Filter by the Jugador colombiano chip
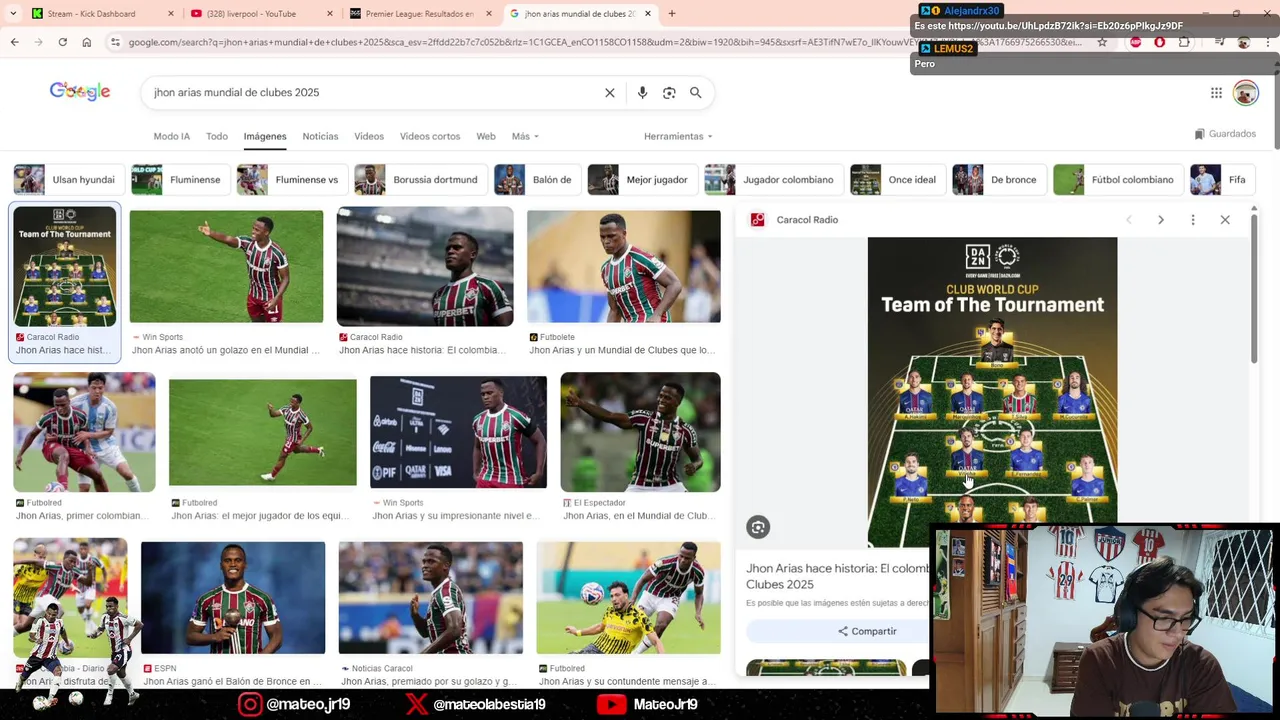This screenshot has width=1280, height=720. (x=773, y=180)
